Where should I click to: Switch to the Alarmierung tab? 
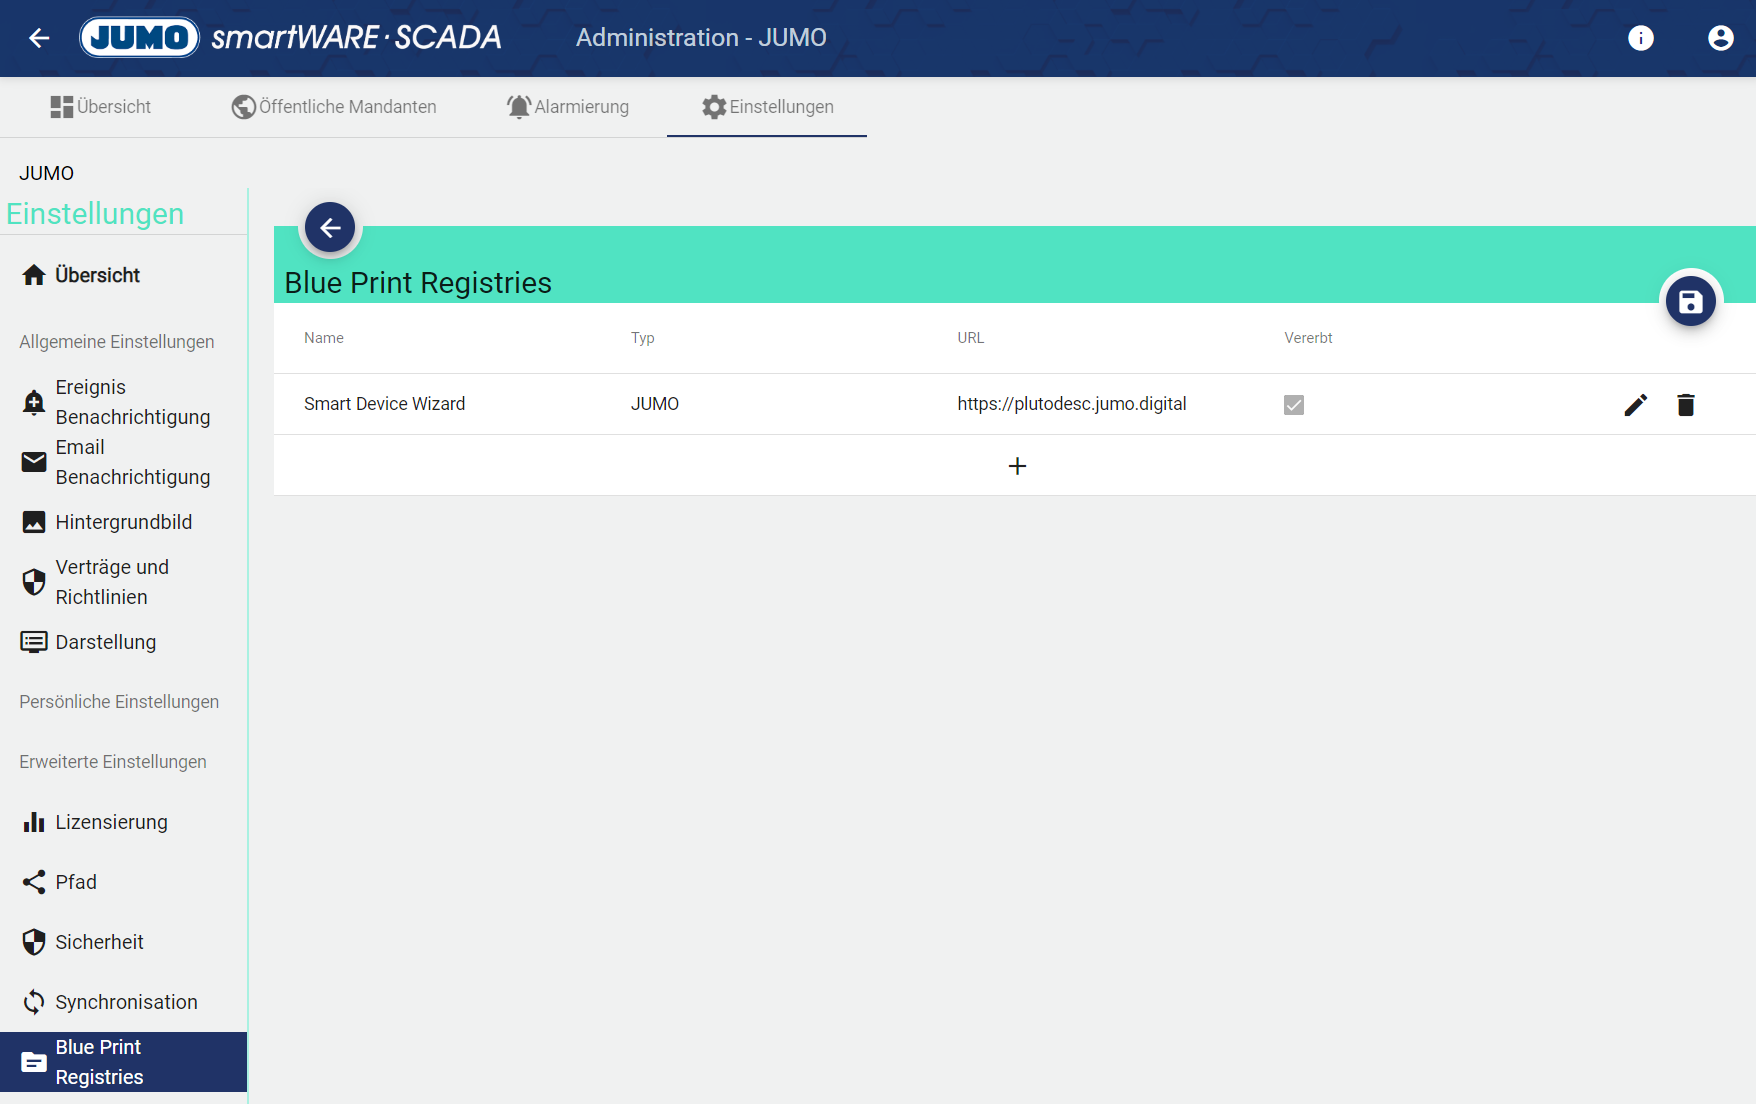pos(568,107)
